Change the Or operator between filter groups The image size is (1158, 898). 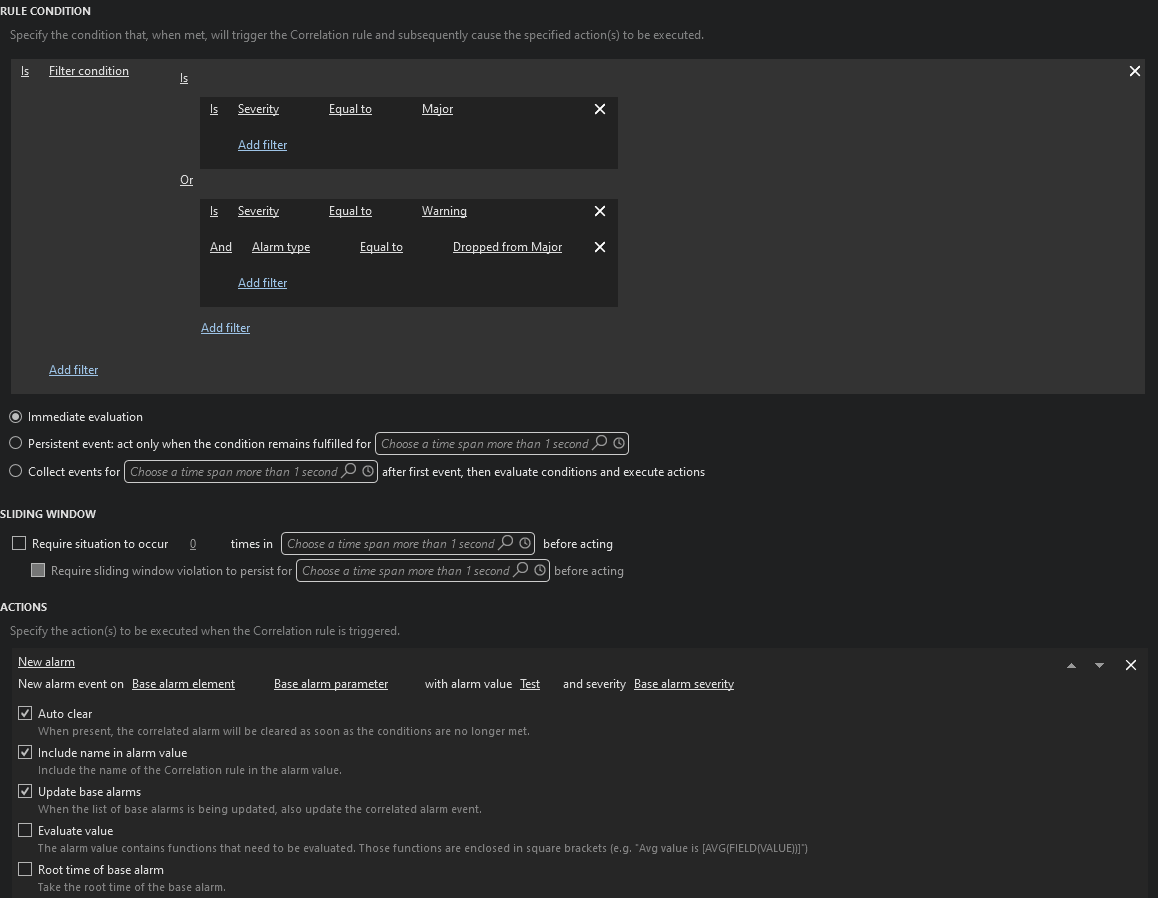(186, 180)
